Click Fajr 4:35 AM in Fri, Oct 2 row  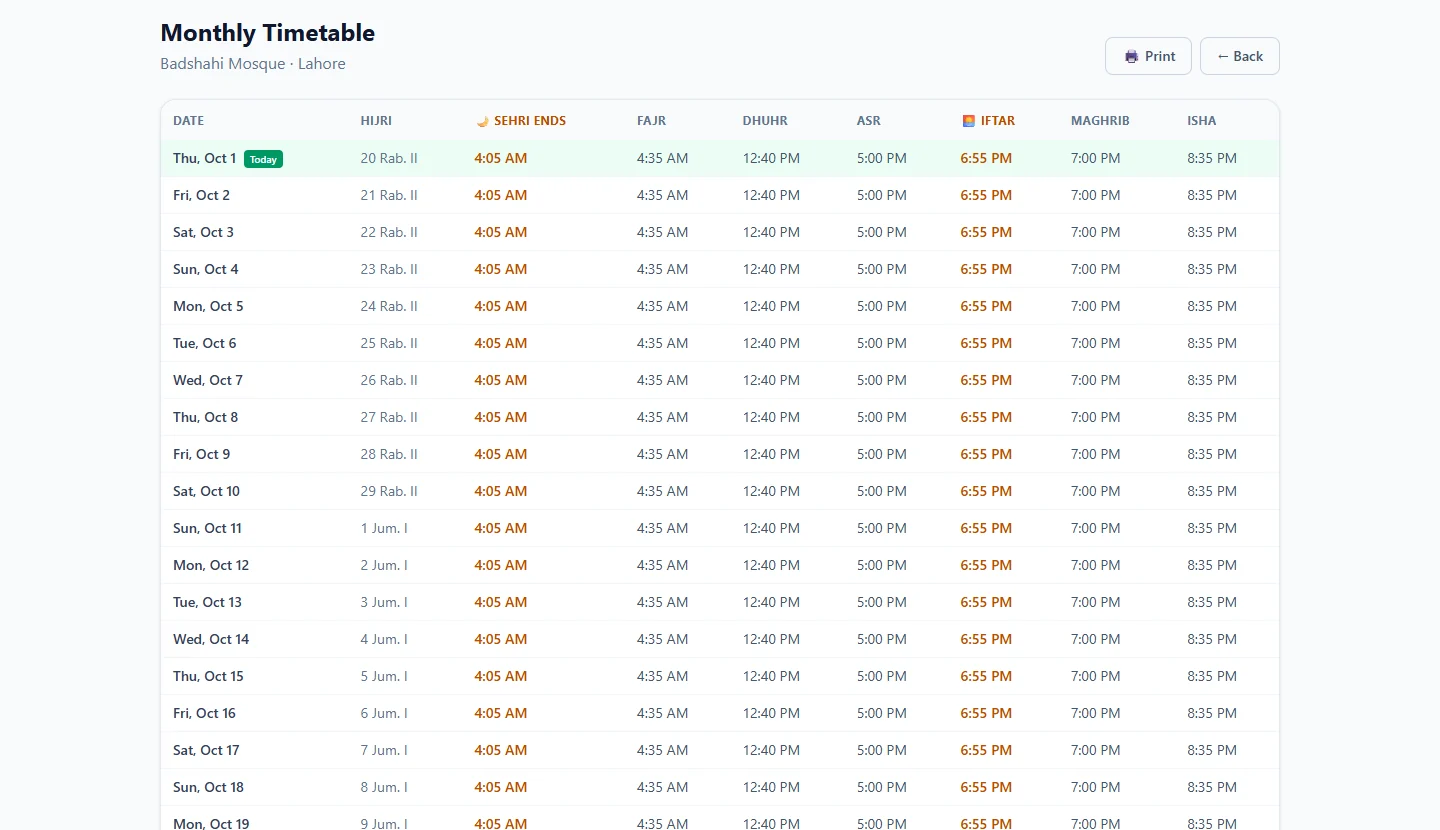click(x=663, y=195)
